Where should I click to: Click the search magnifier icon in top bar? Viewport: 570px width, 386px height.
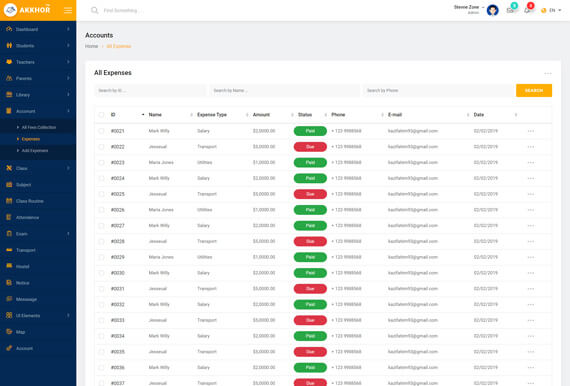click(95, 10)
